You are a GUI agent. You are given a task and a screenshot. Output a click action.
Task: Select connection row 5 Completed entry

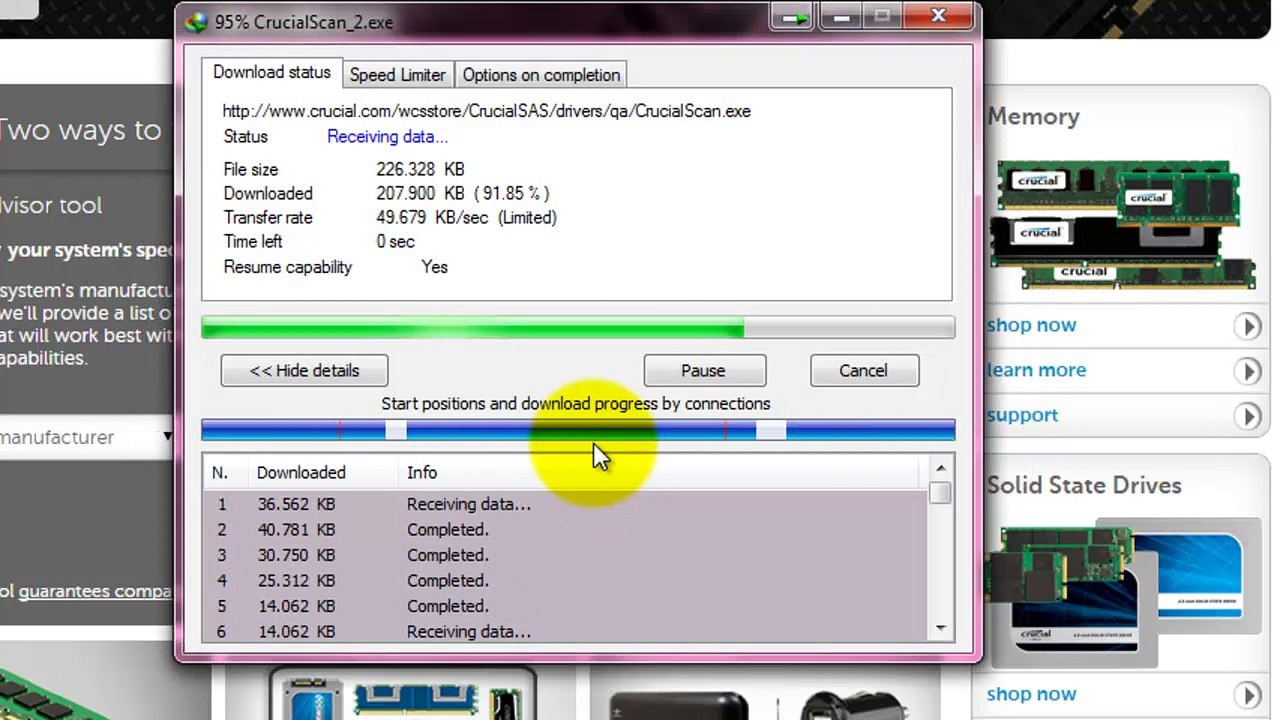tap(565, 606)
